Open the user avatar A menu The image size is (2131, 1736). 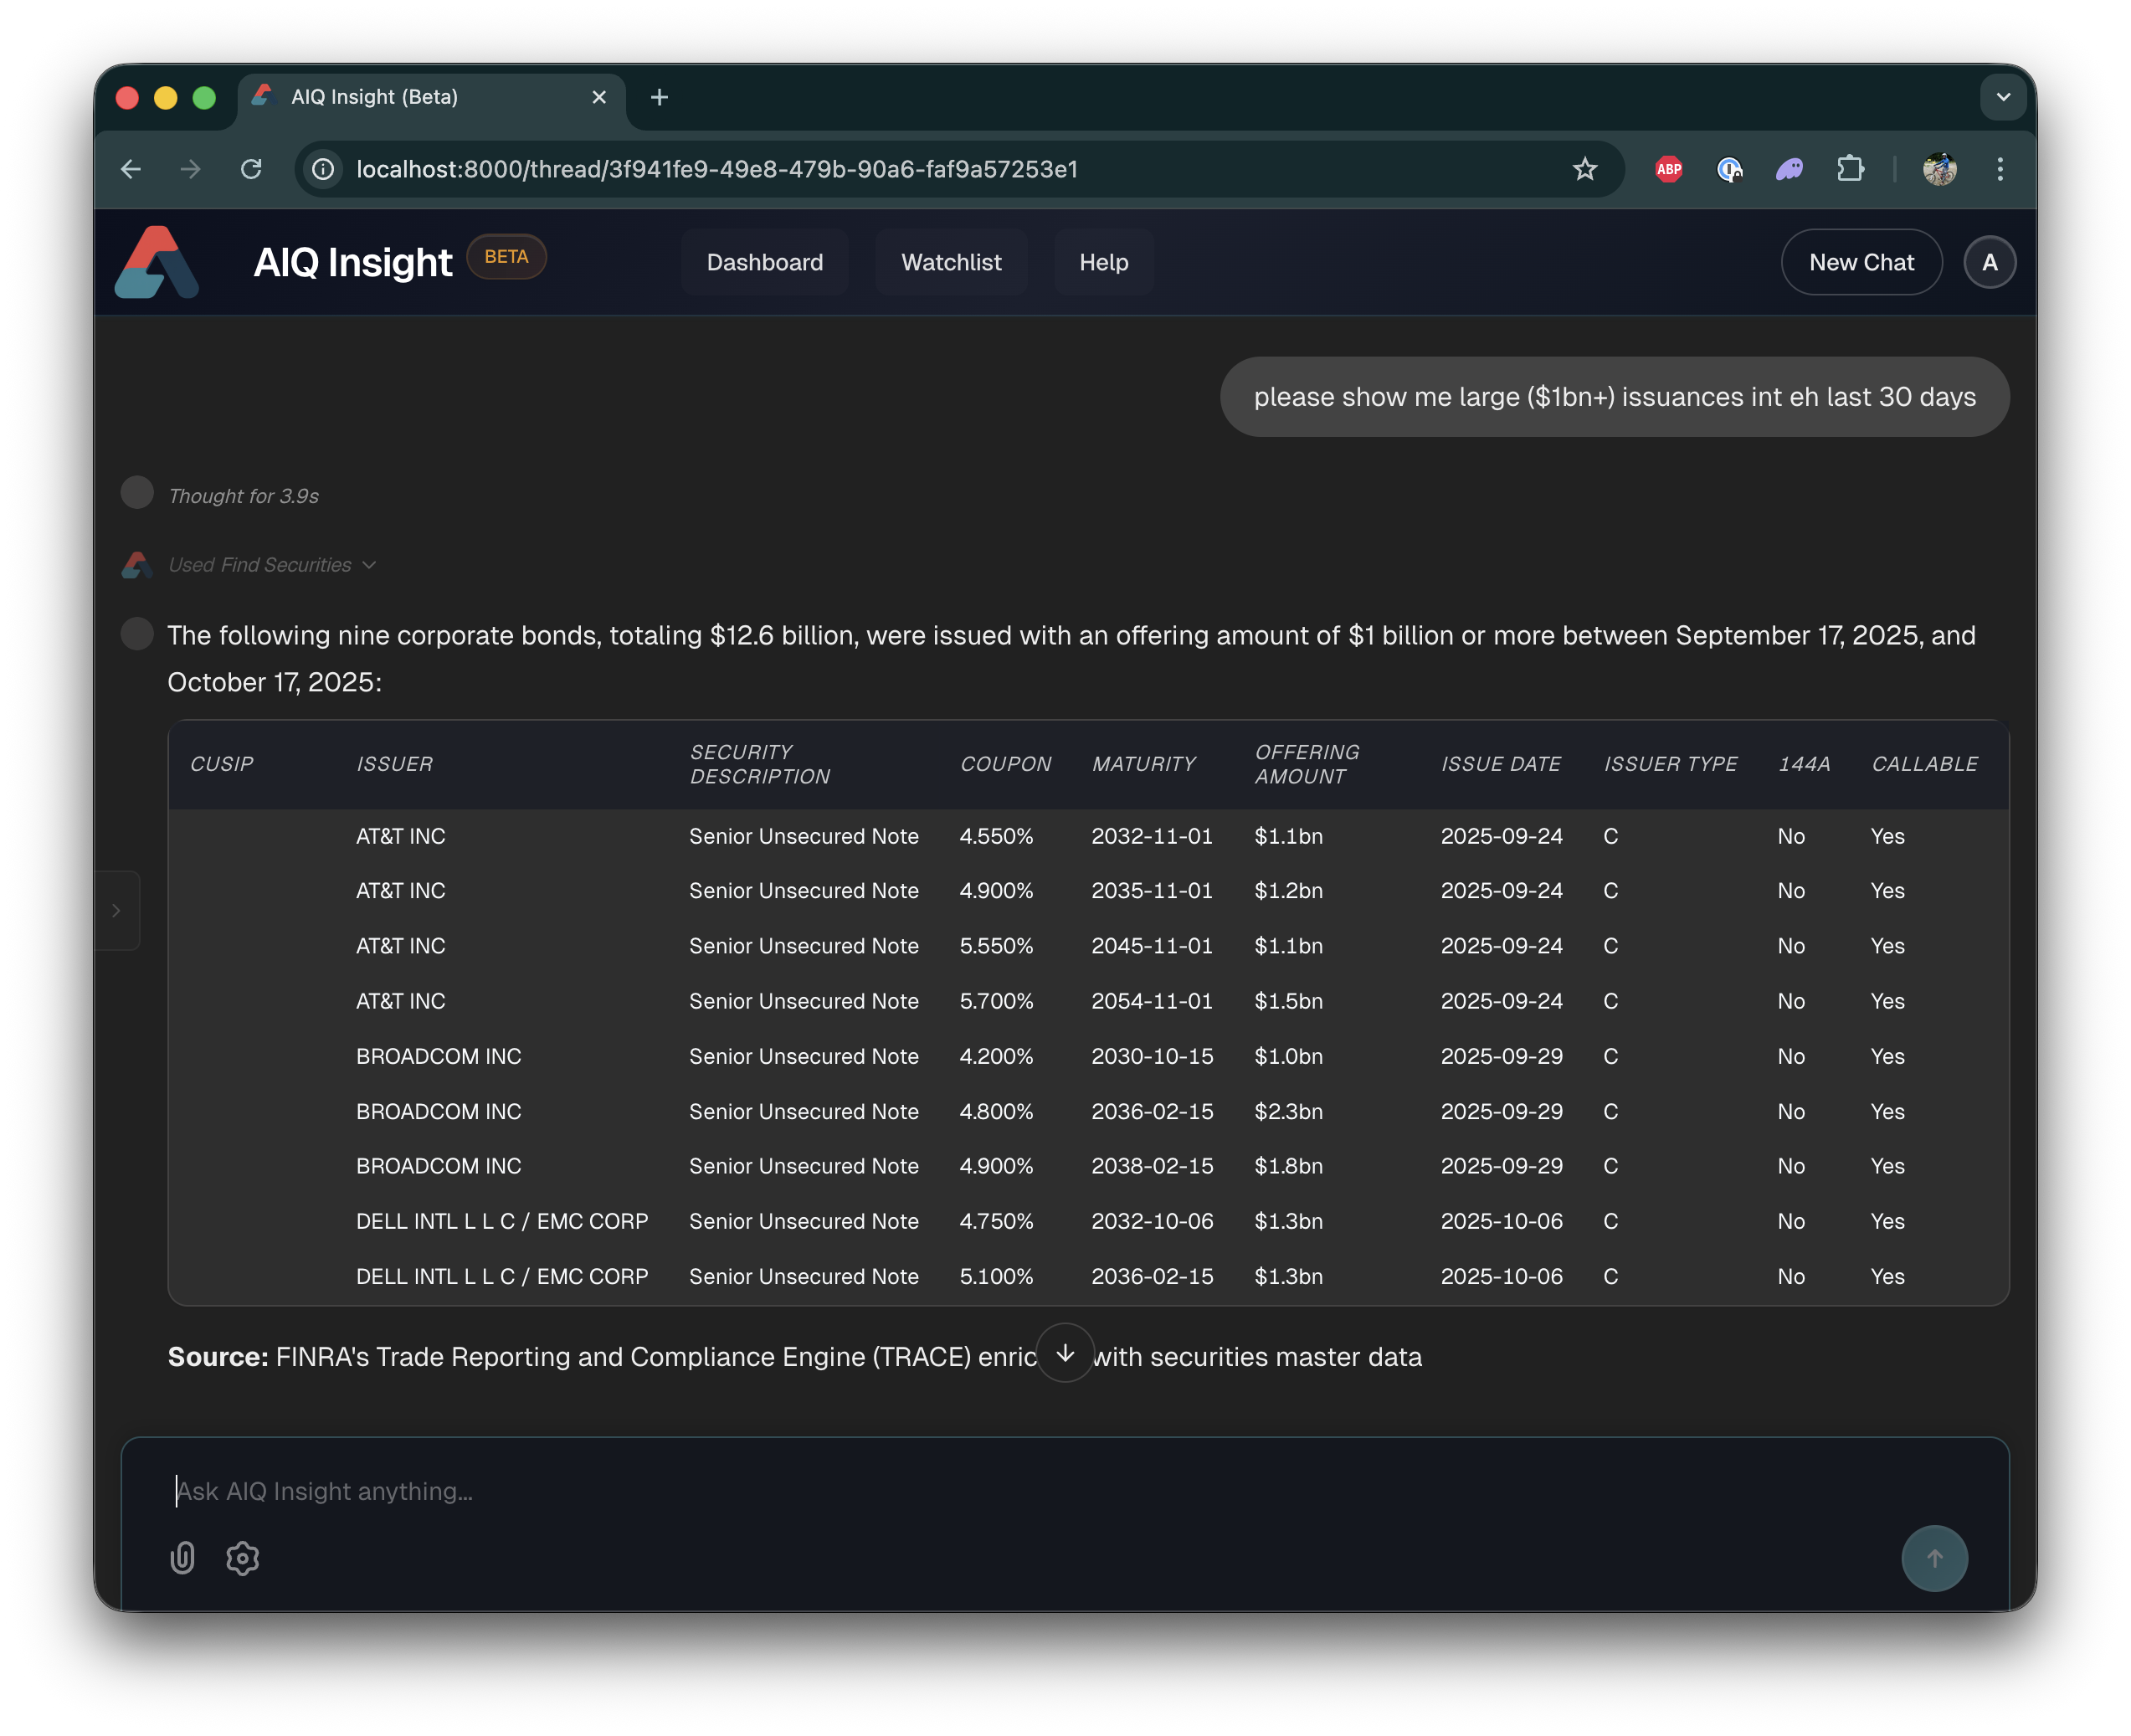tap(1989, 262)
